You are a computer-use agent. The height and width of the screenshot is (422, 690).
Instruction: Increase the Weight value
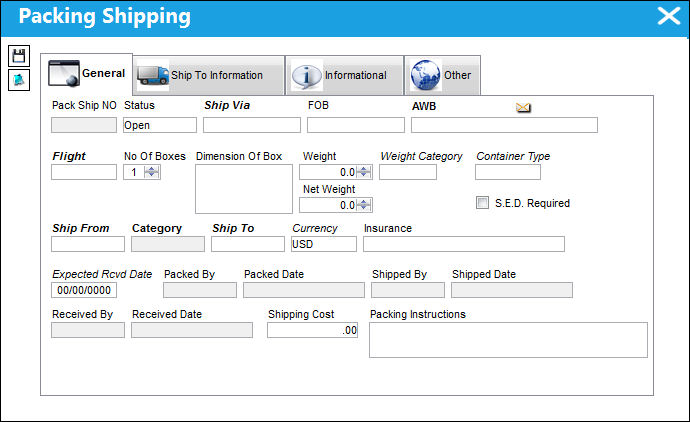tap(363, 169)
